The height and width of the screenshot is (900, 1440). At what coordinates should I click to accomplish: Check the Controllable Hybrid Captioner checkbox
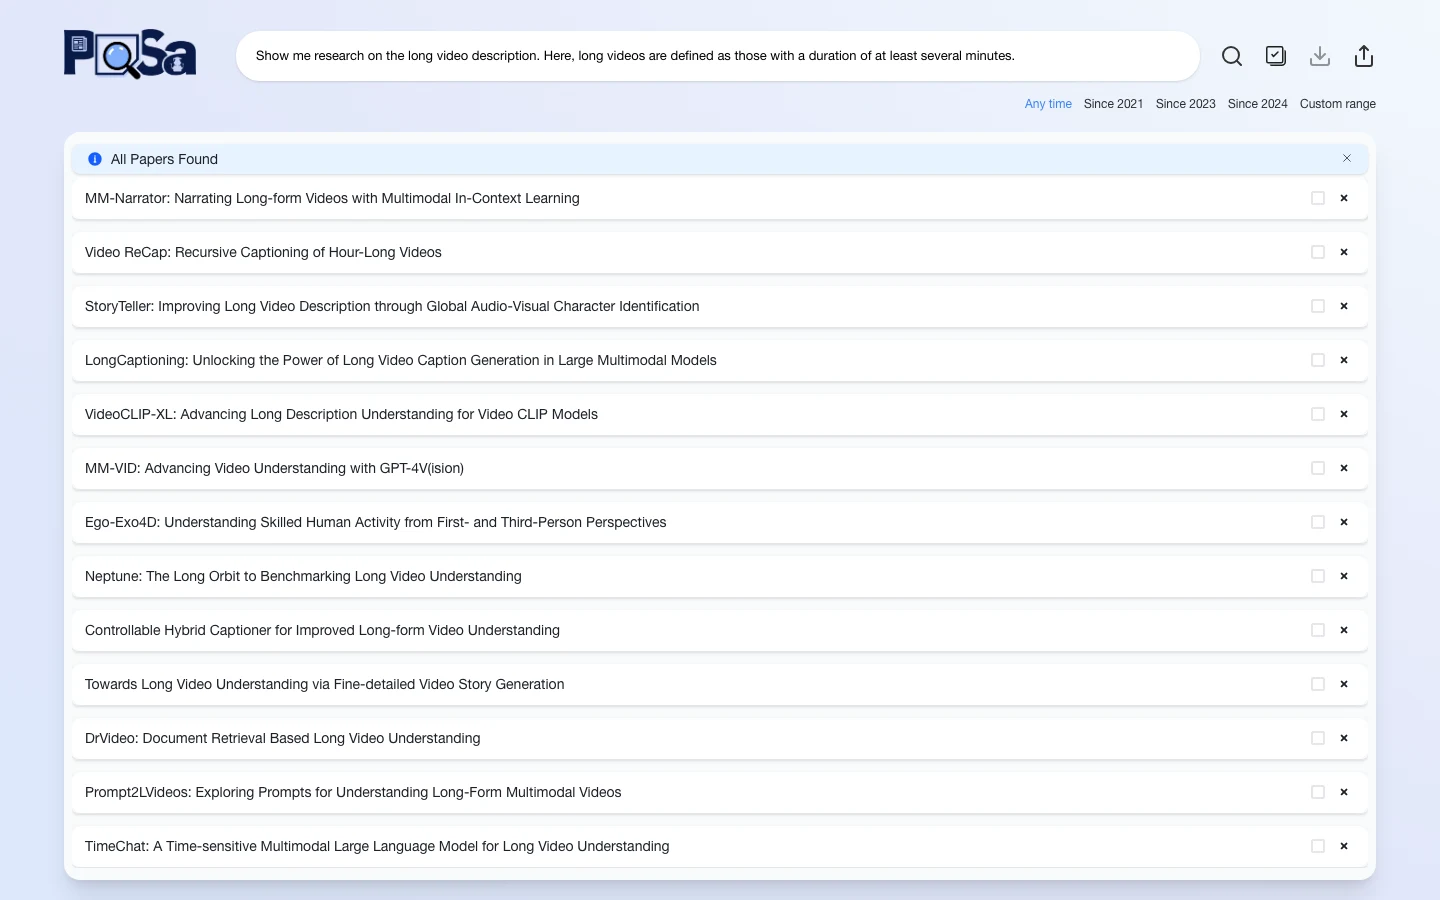[x=1318, y=630]
